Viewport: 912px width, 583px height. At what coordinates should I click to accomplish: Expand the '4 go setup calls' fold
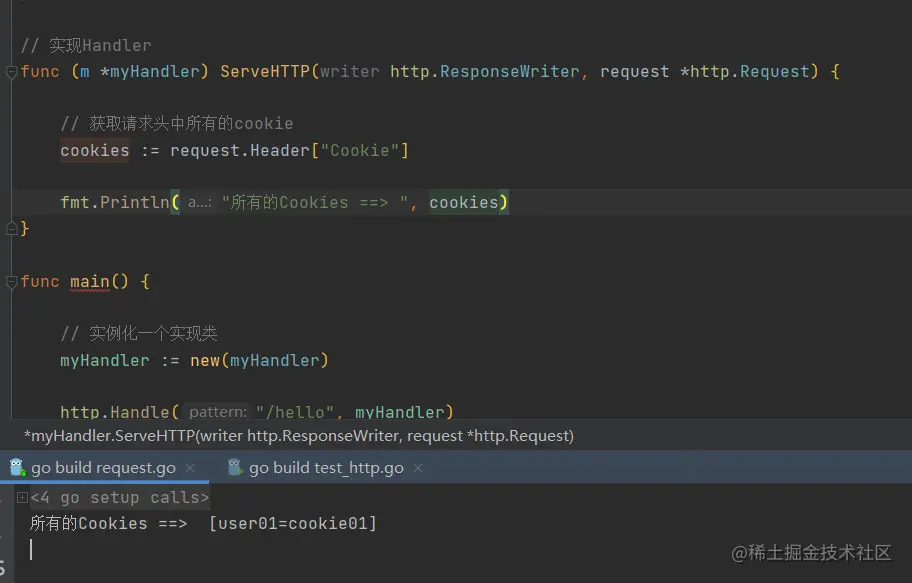click(x=22, y=497)
